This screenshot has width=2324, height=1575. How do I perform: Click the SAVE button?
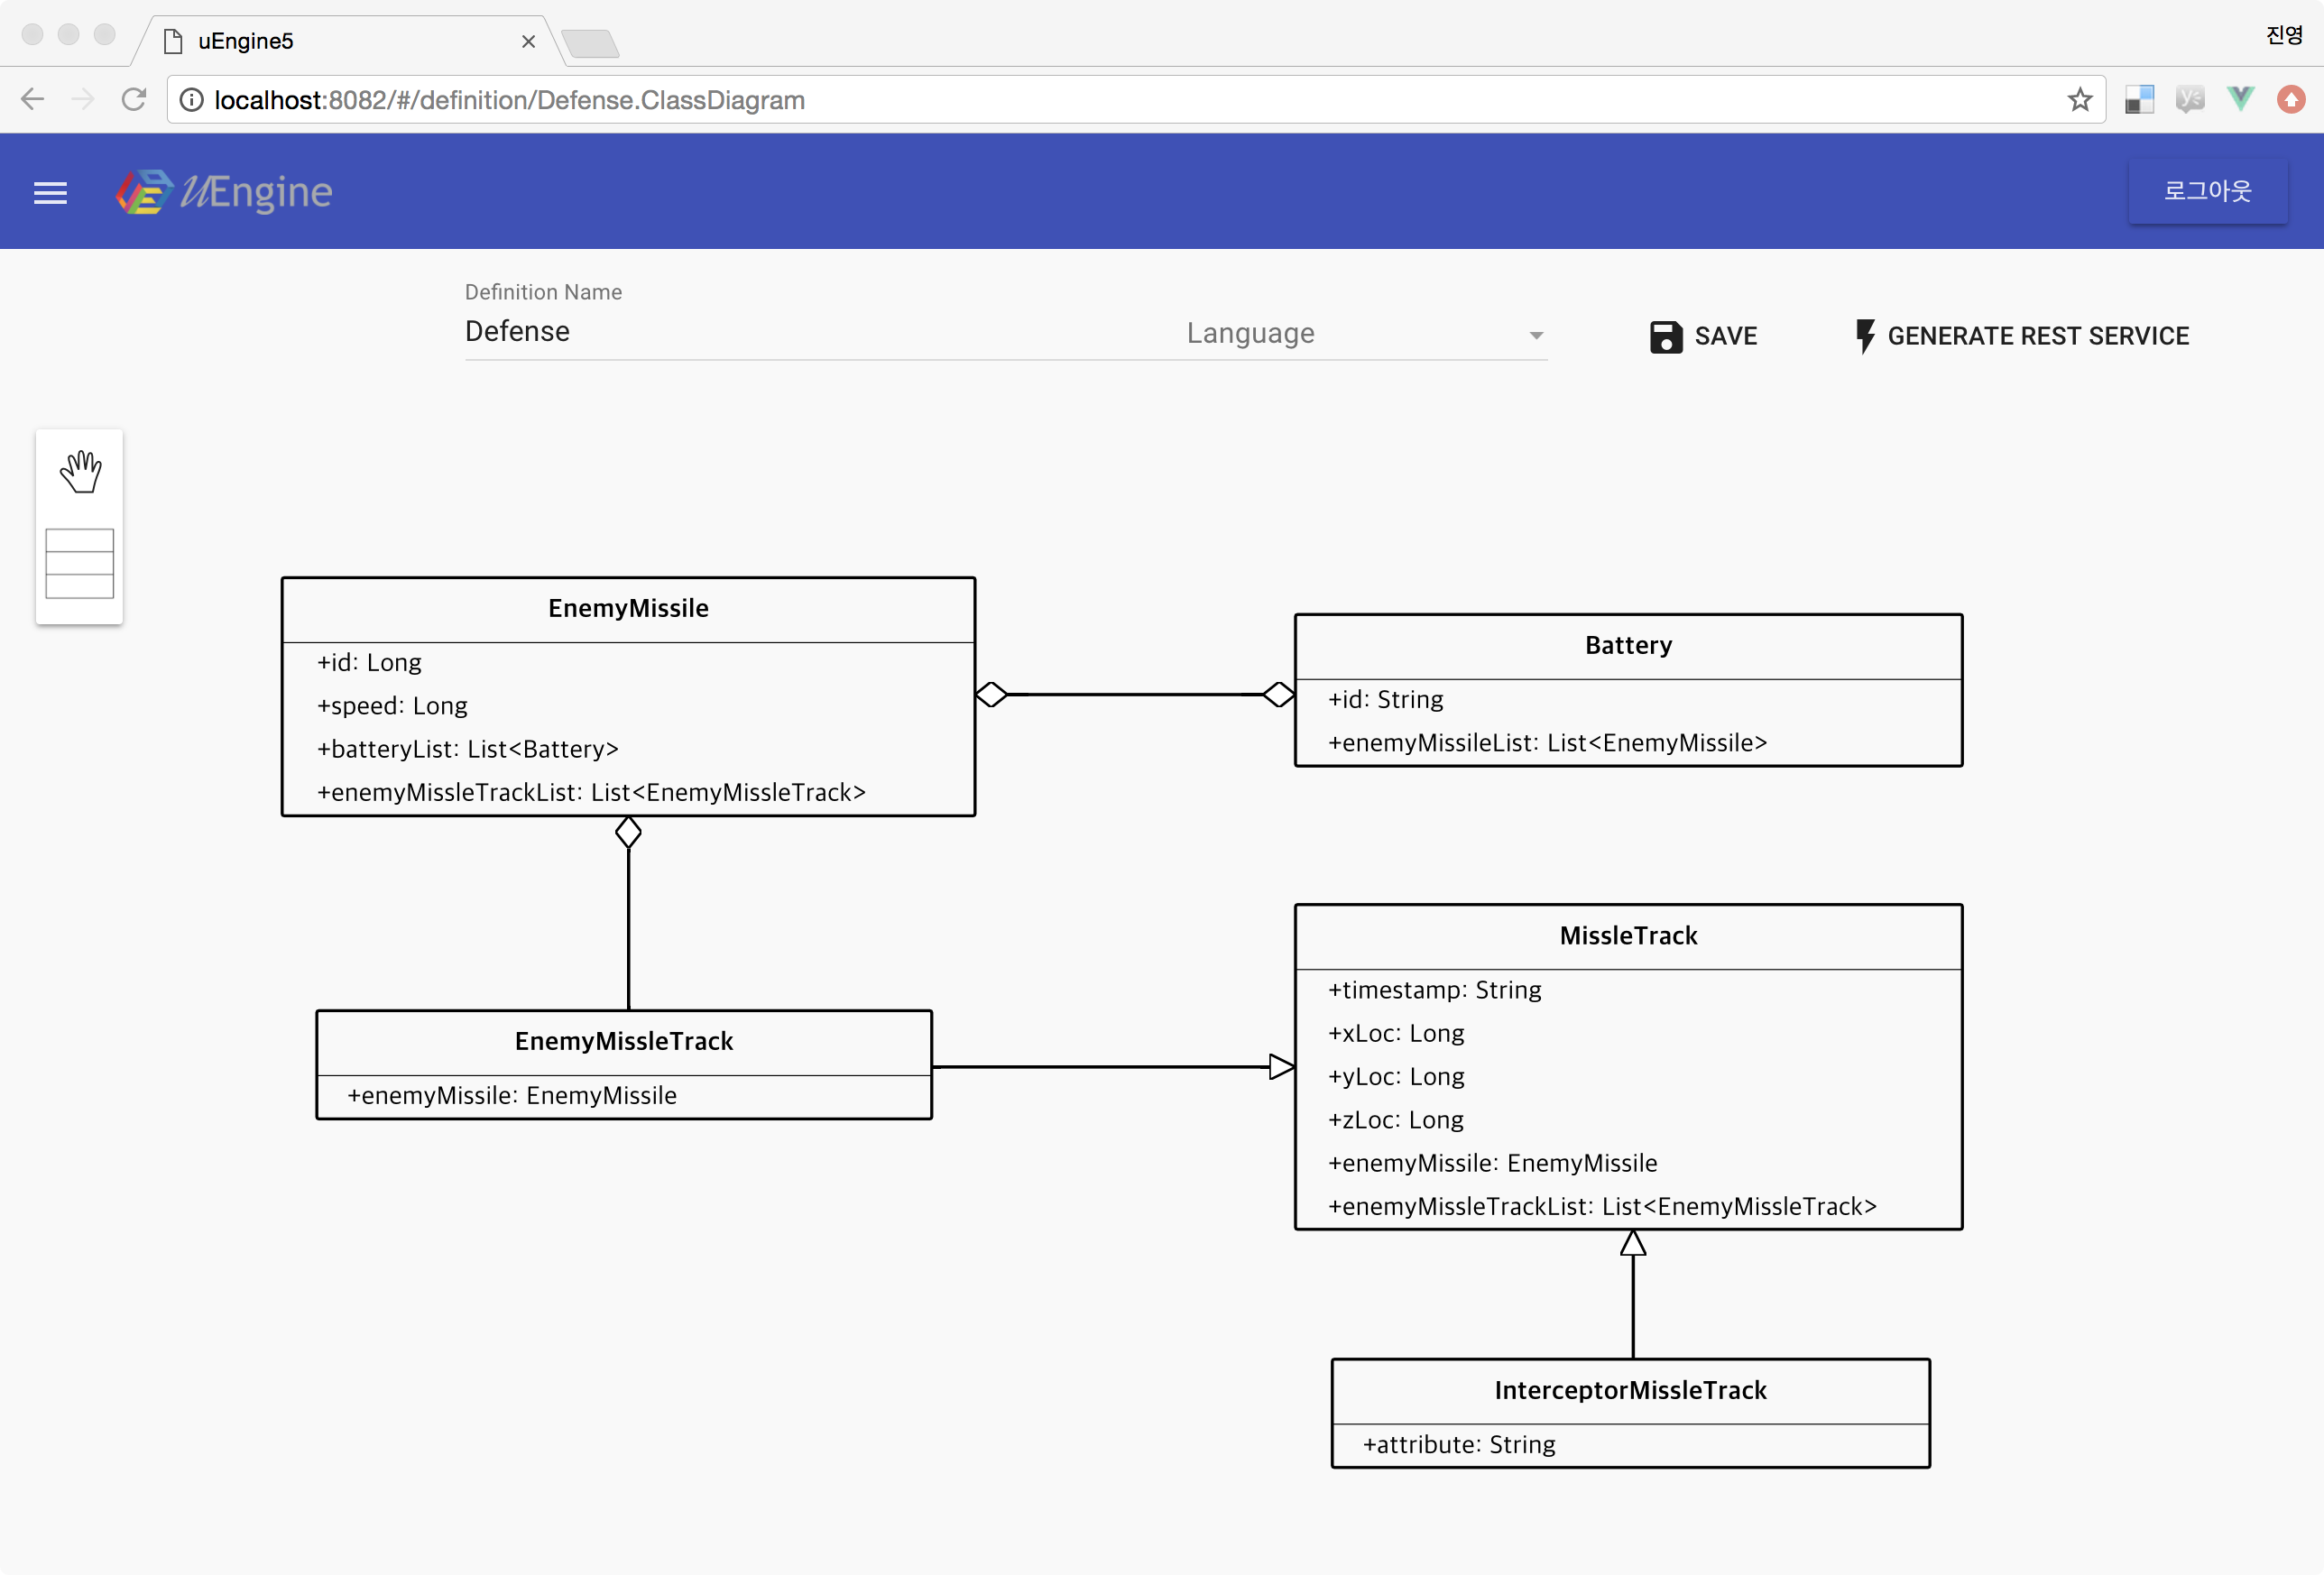point(1703,337)
